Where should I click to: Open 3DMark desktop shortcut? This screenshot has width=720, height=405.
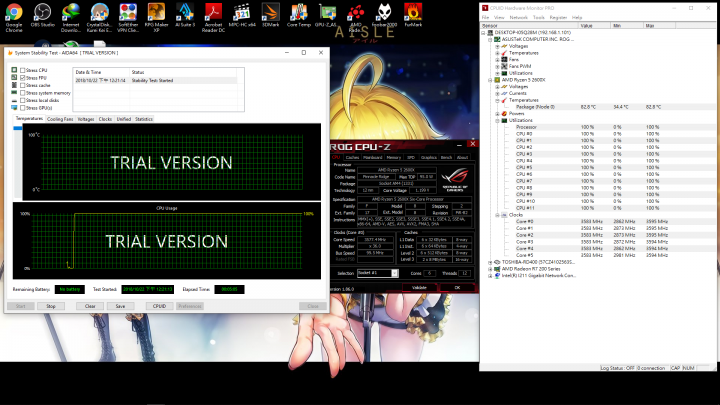point(270,15)
